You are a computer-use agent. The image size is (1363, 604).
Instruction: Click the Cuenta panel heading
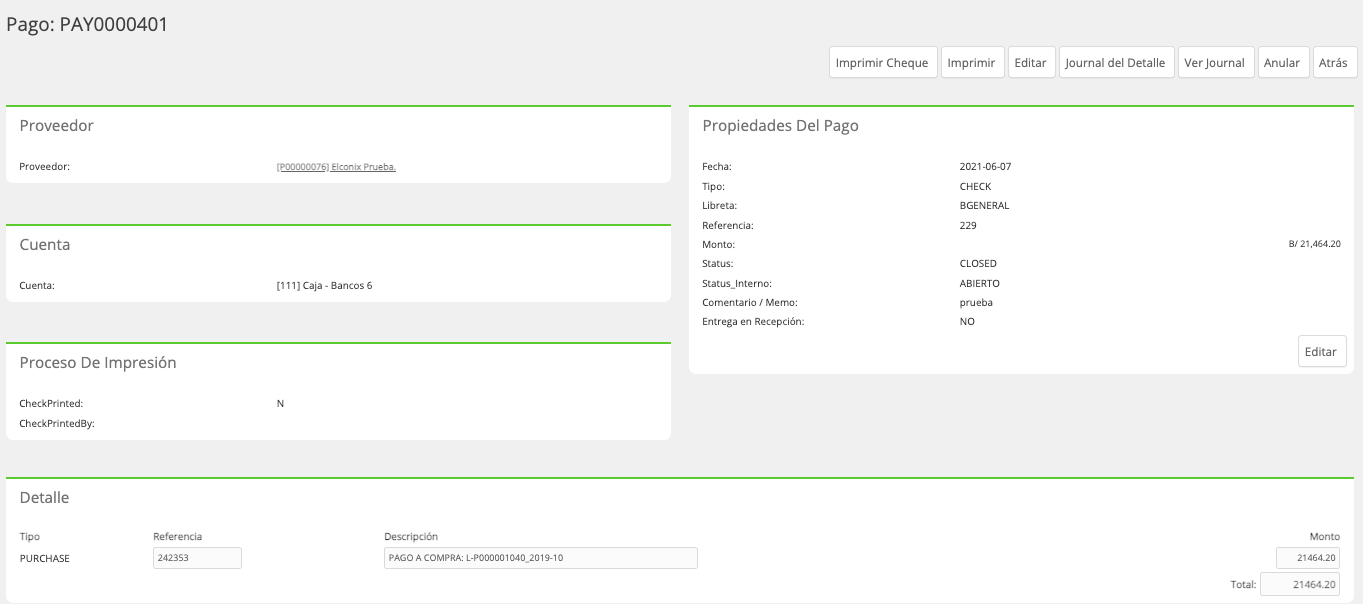click(x=45, y=244)
